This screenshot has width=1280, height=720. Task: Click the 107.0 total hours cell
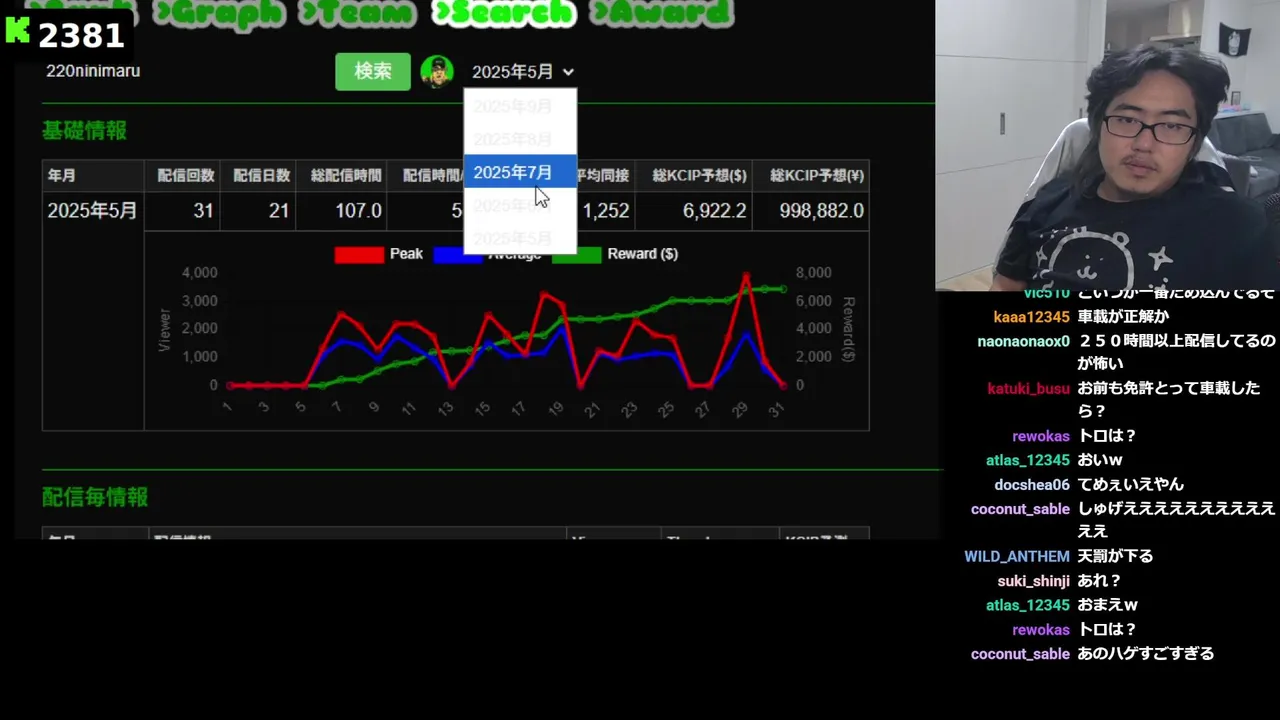[x=341, y=211]
